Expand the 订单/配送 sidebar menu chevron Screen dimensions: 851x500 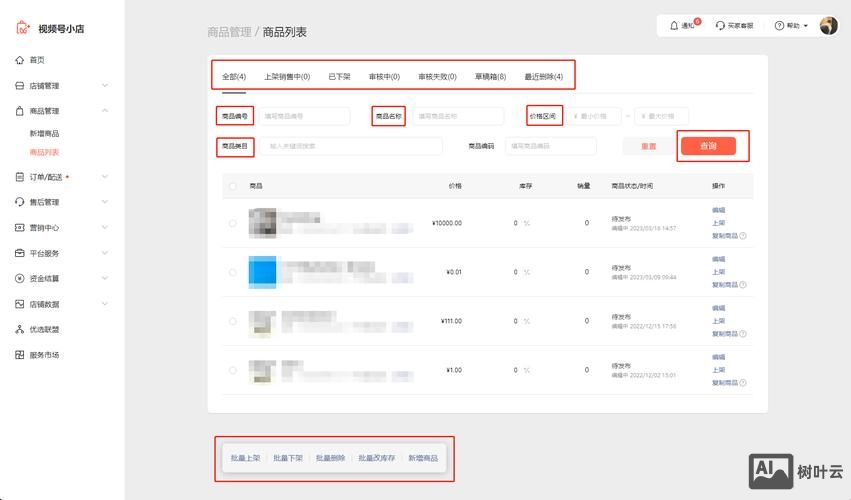pyautogui.click(x=105, y=176)
